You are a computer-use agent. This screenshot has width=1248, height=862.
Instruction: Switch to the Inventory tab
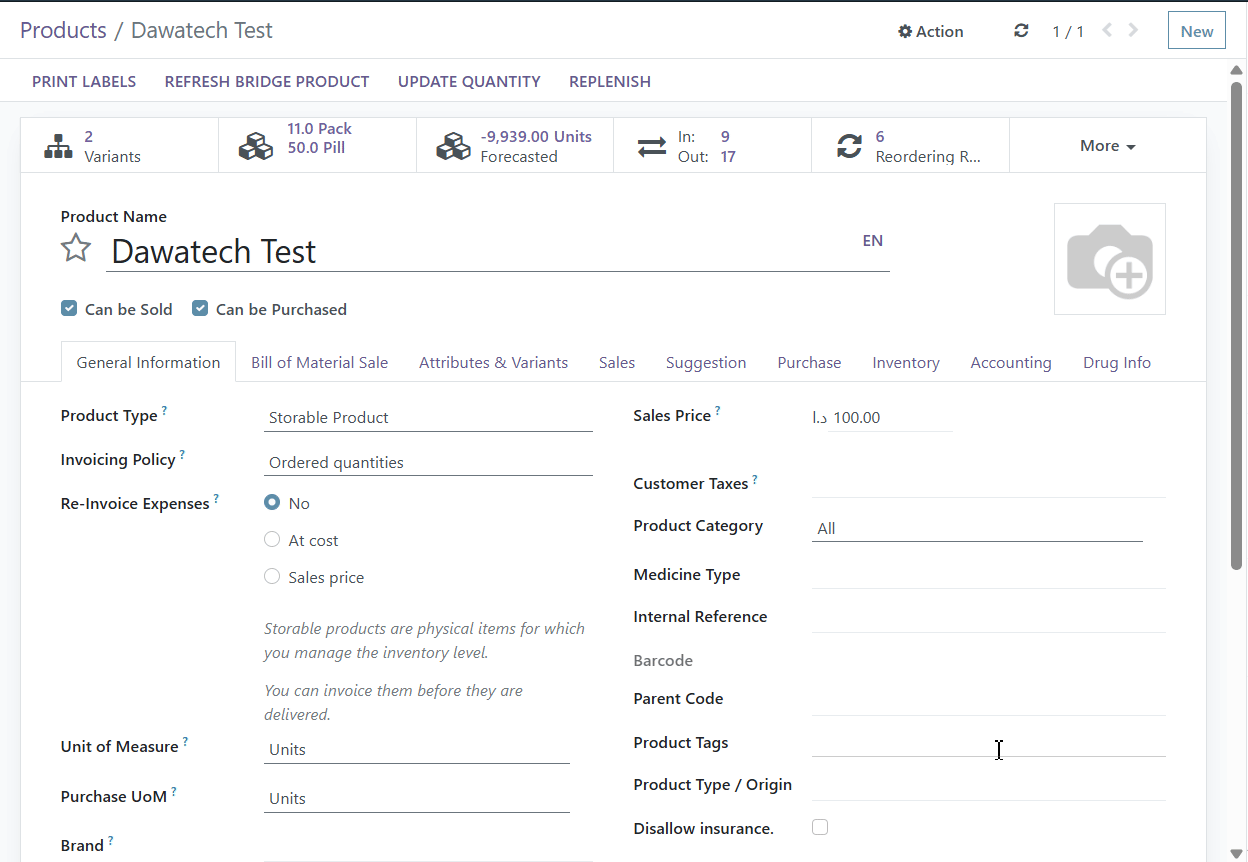905,362
